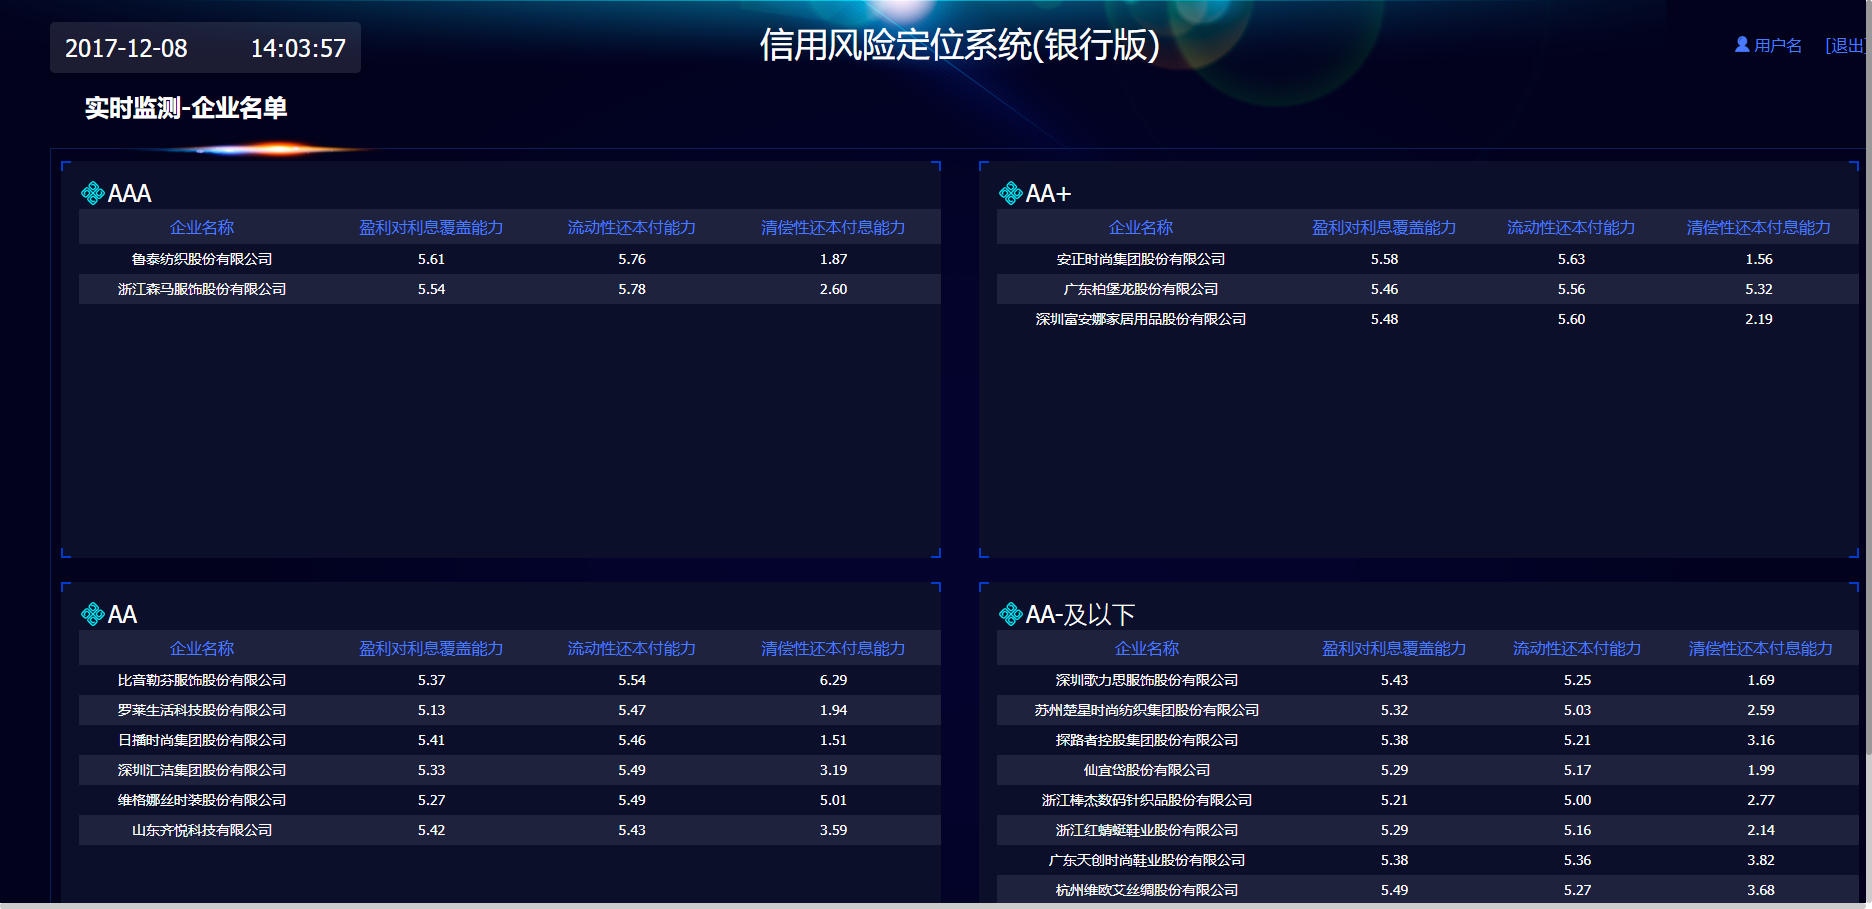Select 维格娜丝时装股份有限公司 row
This screenshot has width=1872, height=909.
coord(510,800)
